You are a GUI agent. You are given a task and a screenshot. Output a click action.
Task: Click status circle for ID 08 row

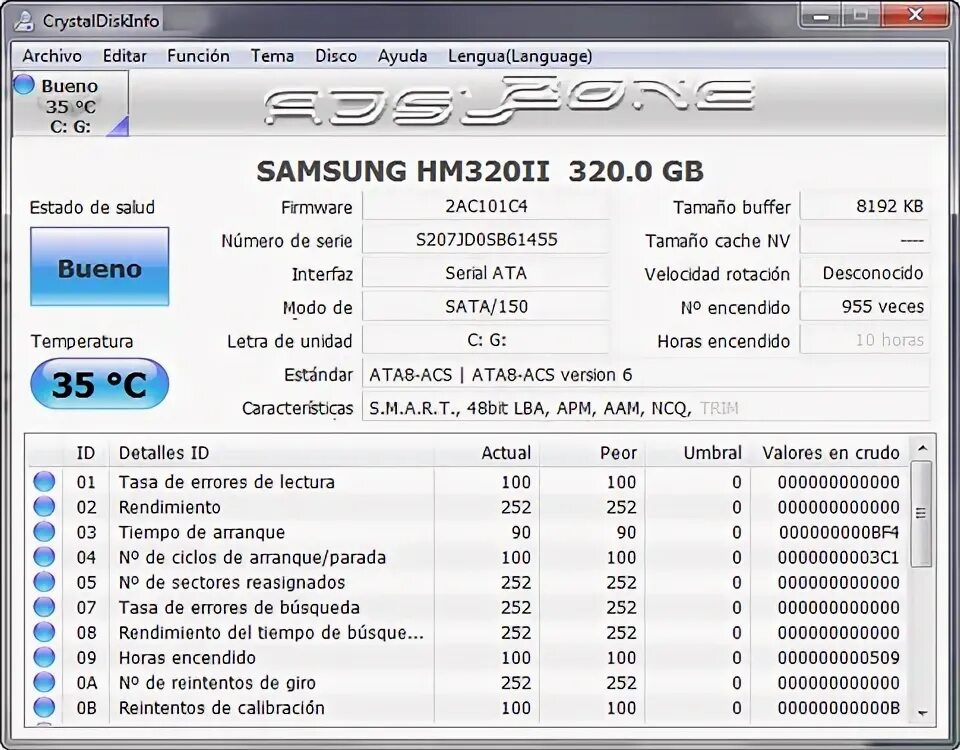pyautogui.click(x=44, y=632)
